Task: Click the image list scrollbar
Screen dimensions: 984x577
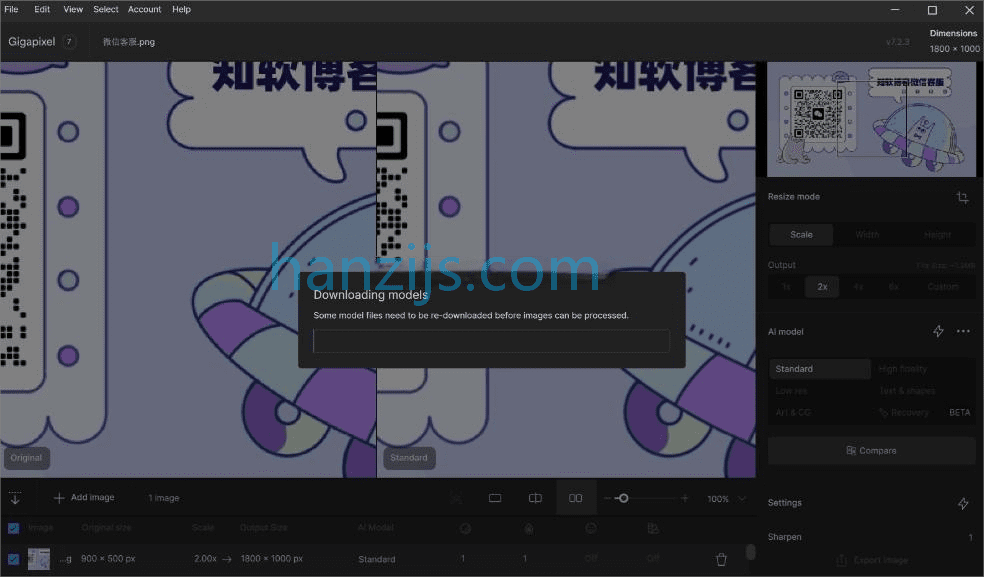Action: [751, 552]
